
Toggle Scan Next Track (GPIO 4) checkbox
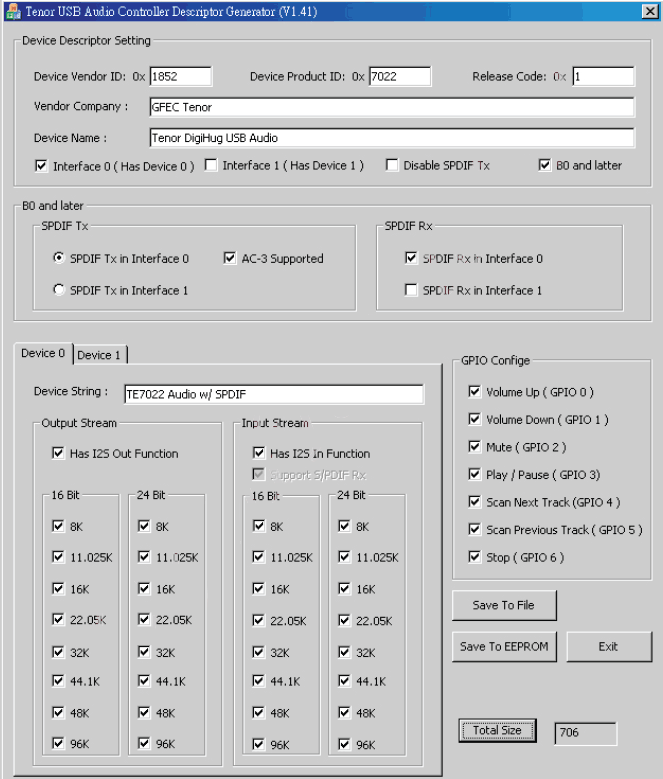click(474, 502)
